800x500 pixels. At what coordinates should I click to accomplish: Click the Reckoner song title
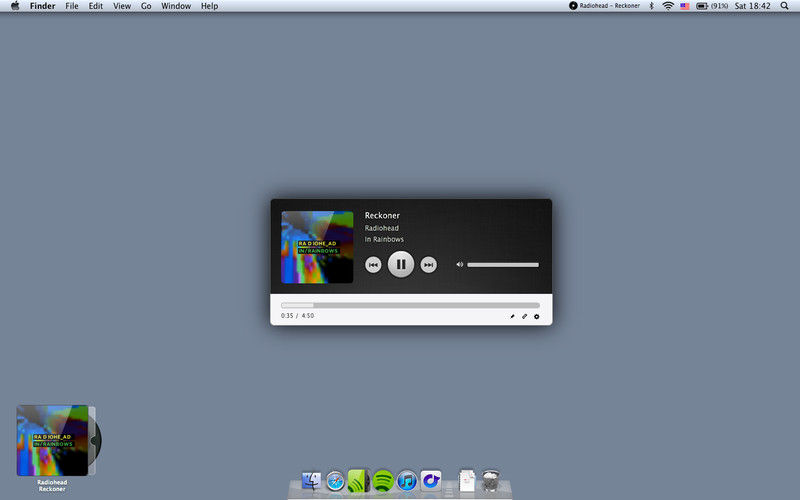pyautogui.click(x=382, y=215)
